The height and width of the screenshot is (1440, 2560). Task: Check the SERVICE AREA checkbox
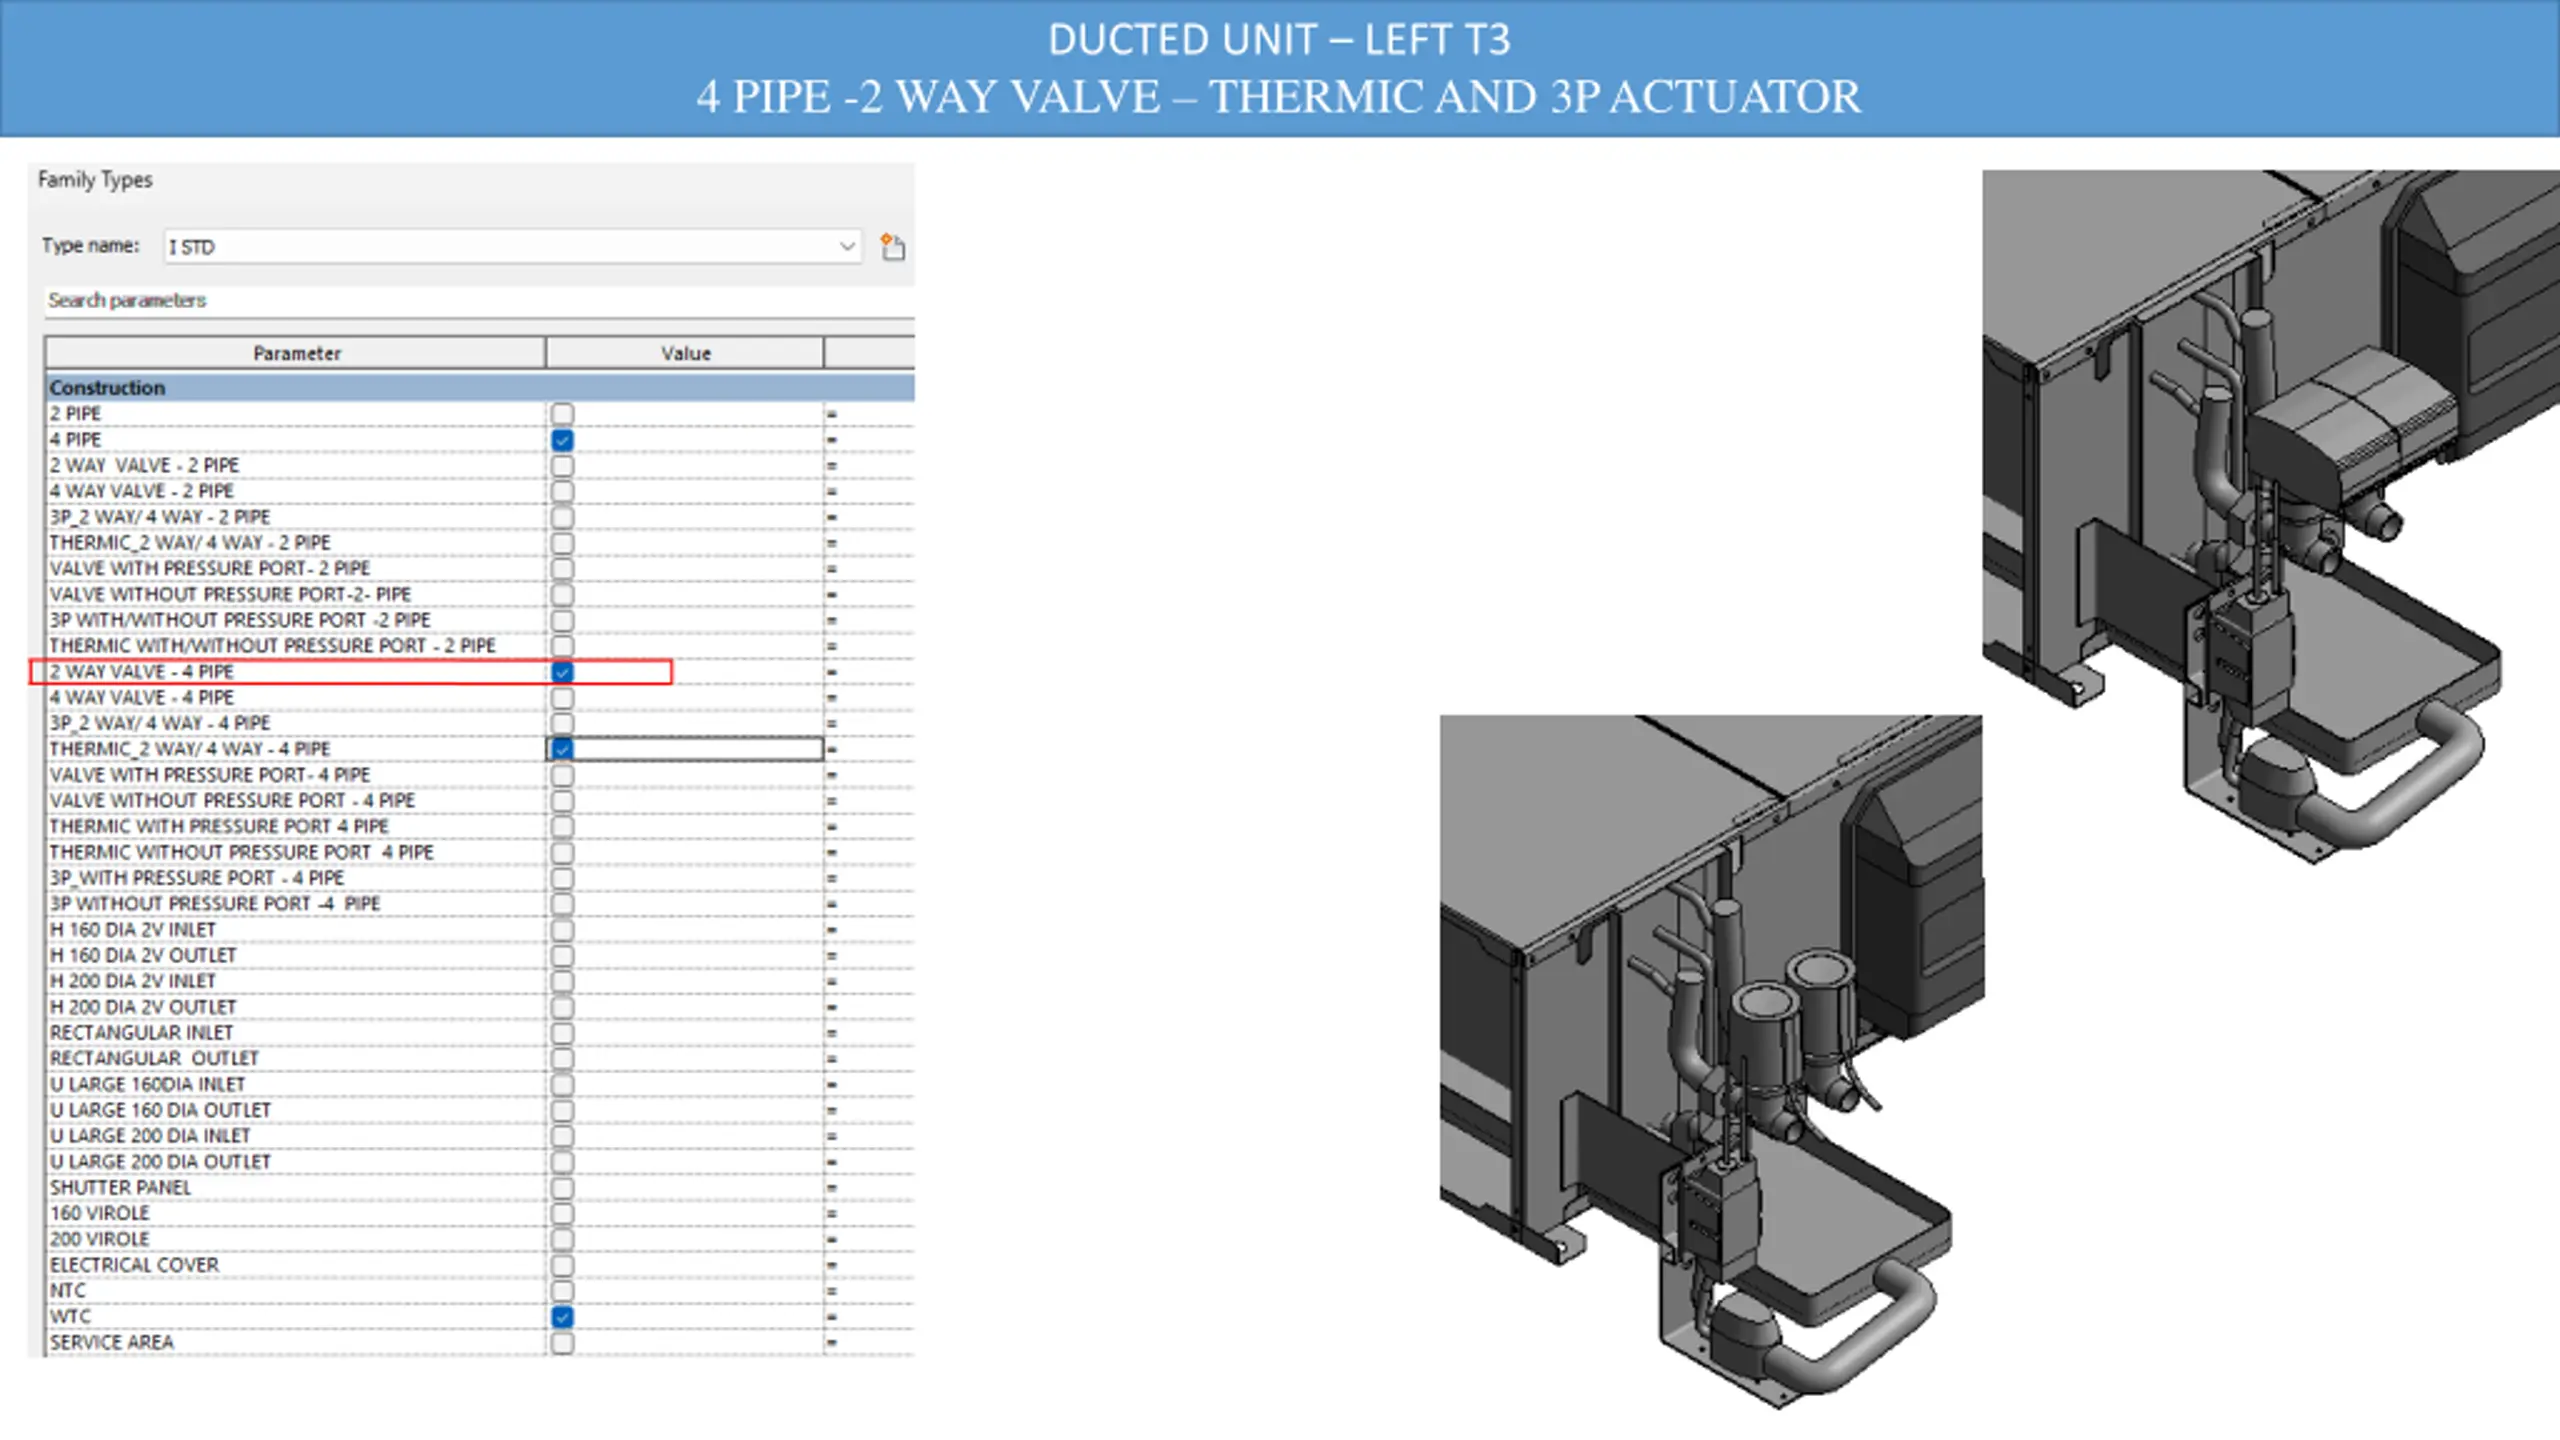[563, 1343]
